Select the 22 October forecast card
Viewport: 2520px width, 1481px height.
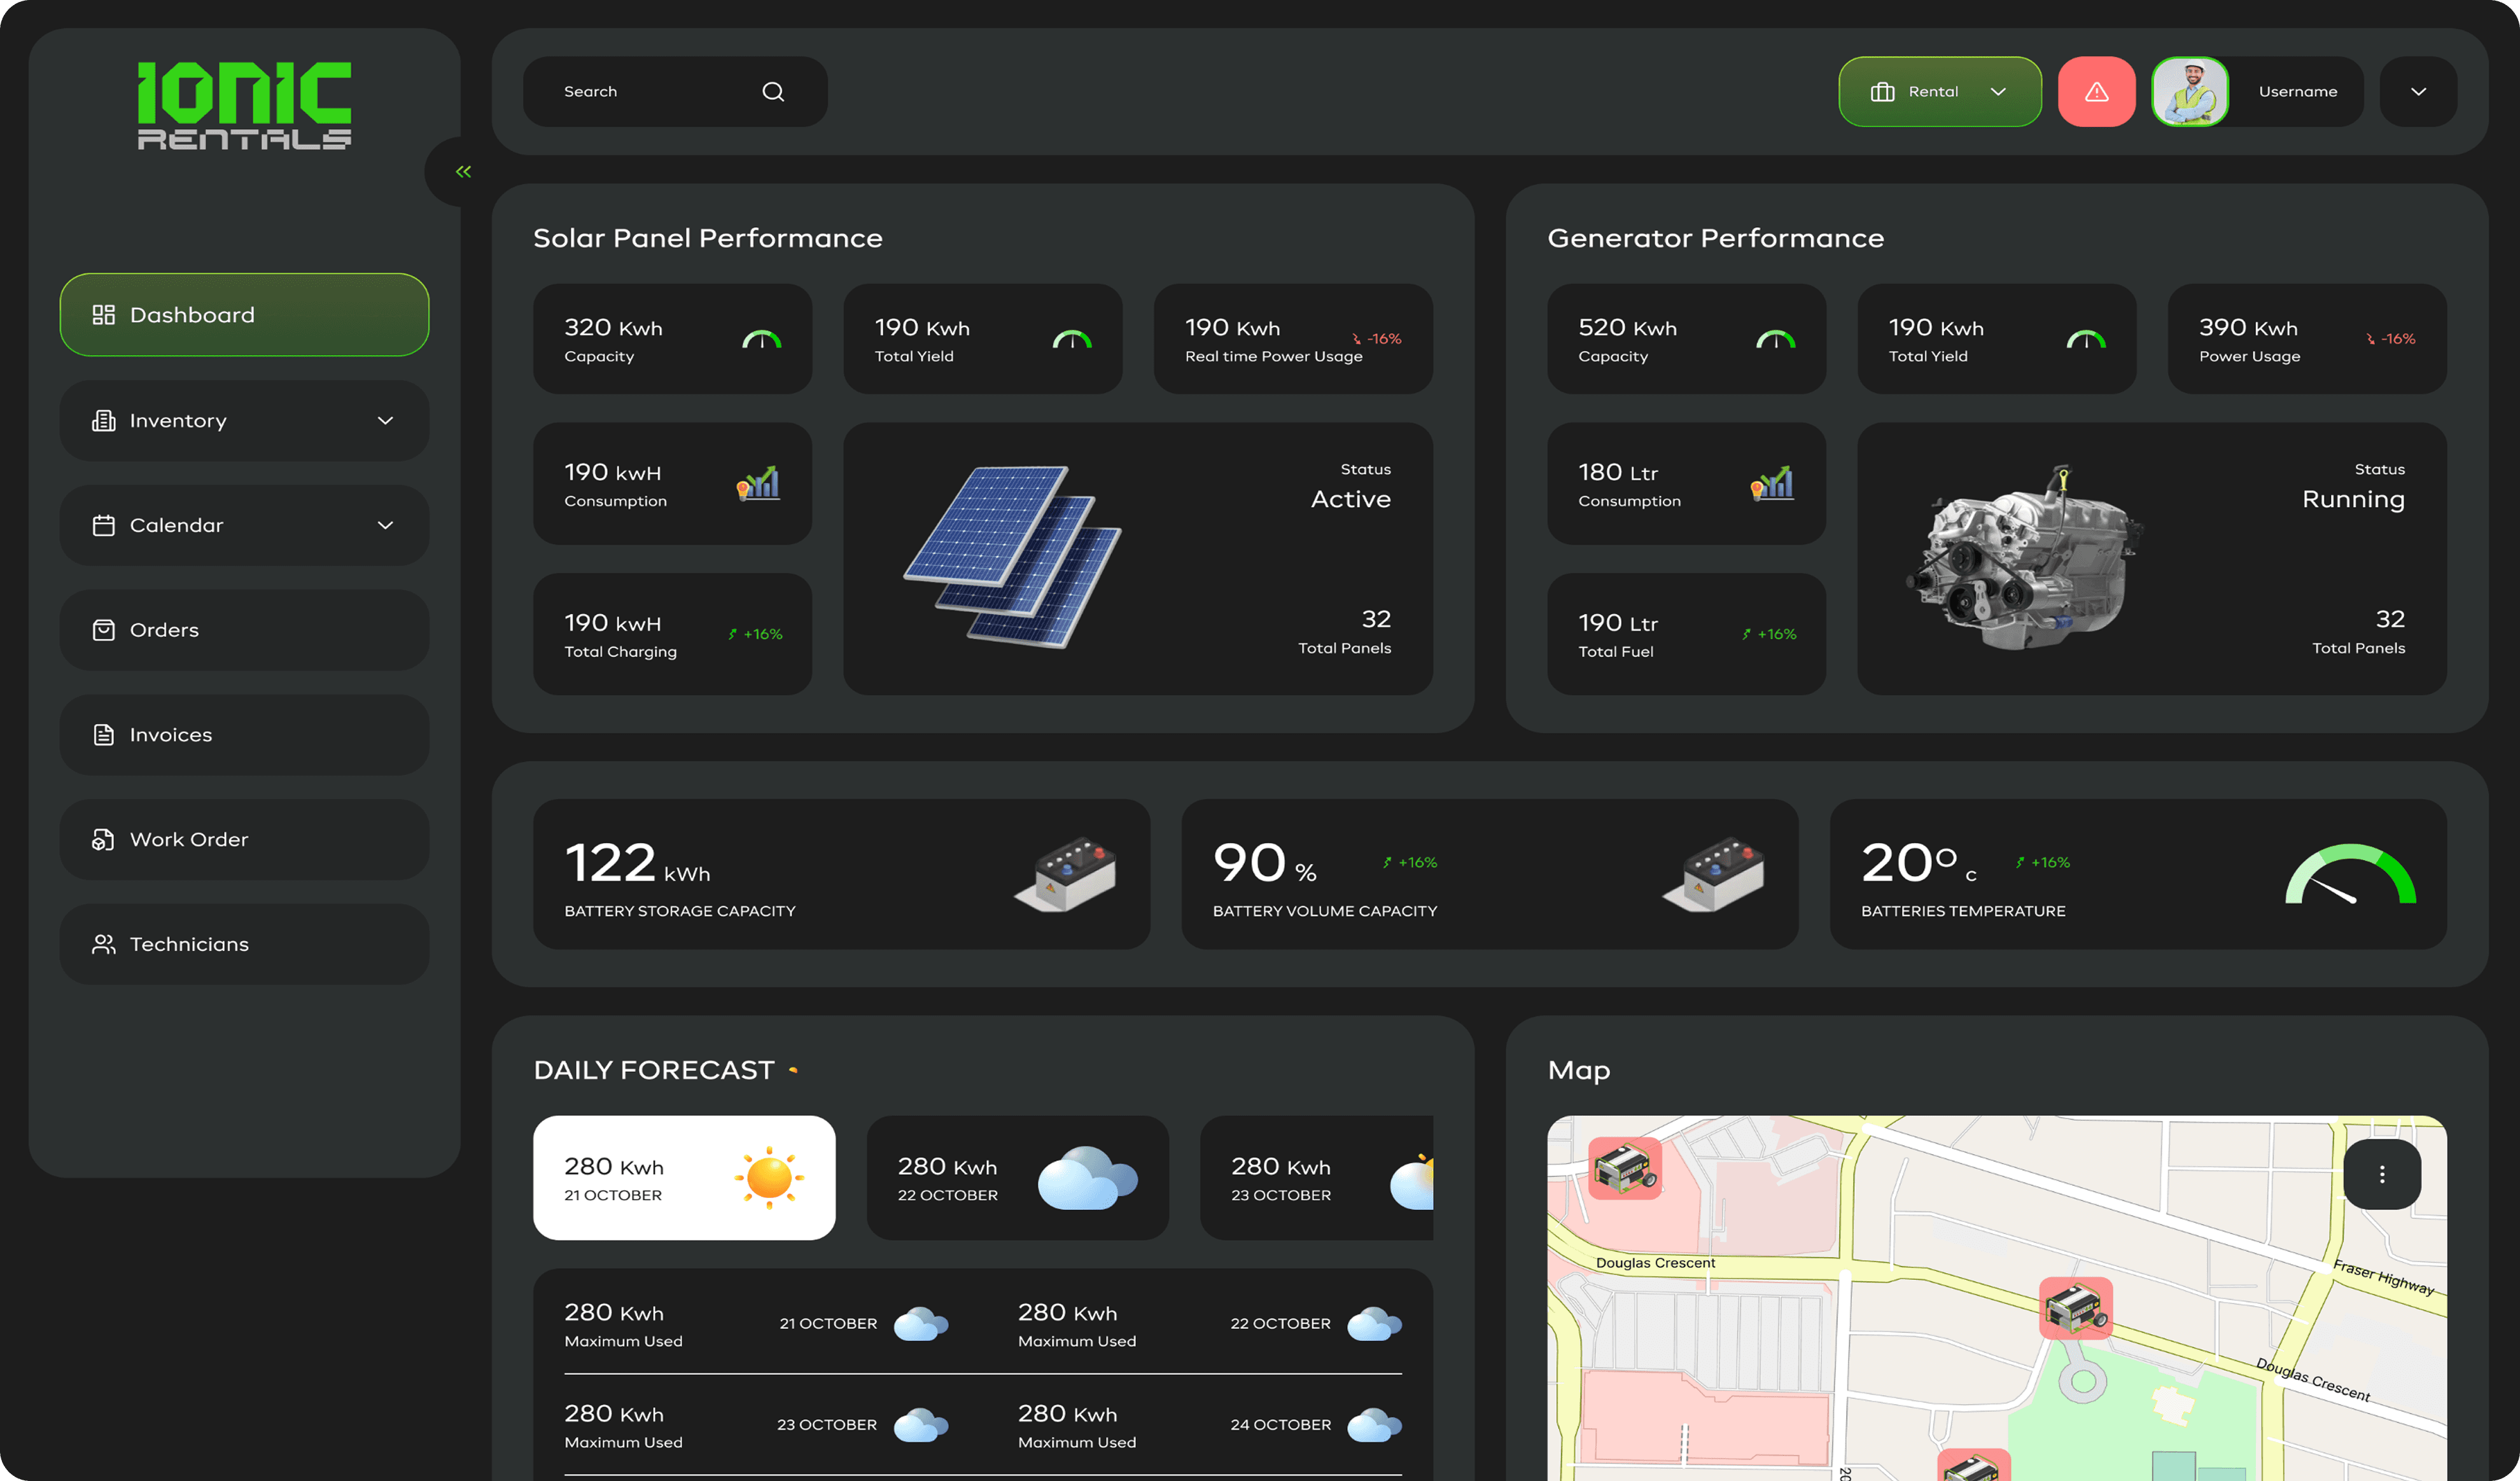pyautogui.click(x=1017, y=1178)
